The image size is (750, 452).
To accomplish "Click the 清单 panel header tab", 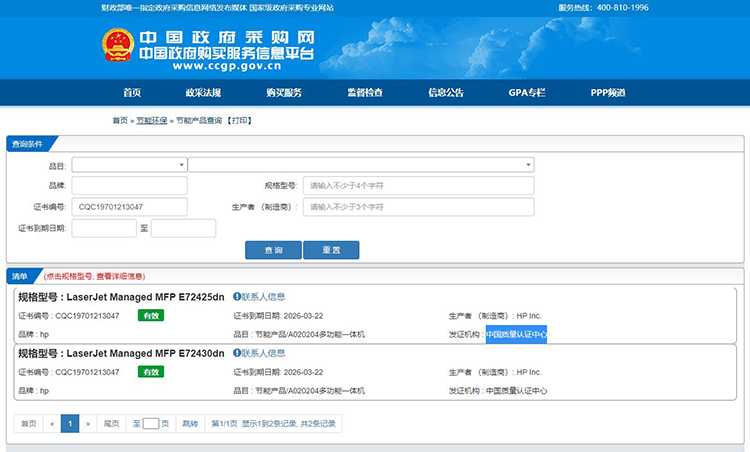I will pyautogui.click(x=20, y=276).
